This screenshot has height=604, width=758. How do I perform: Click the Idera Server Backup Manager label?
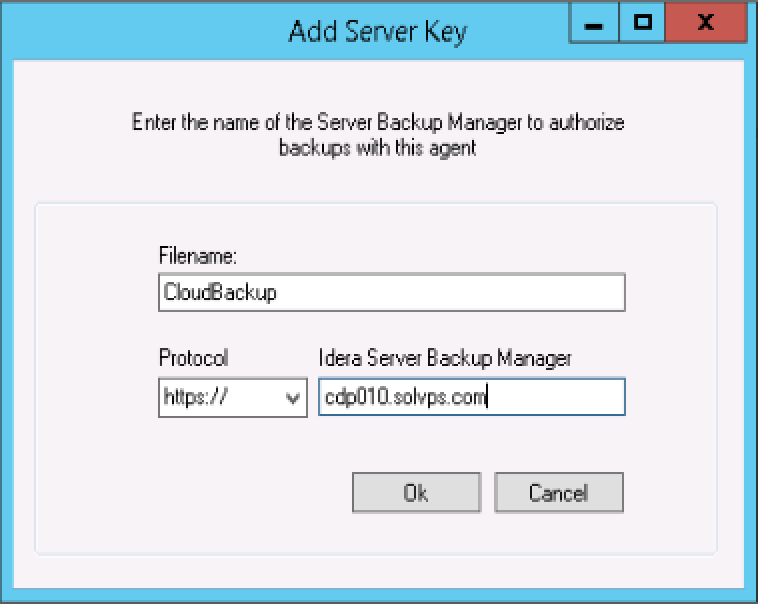point(444,358)
